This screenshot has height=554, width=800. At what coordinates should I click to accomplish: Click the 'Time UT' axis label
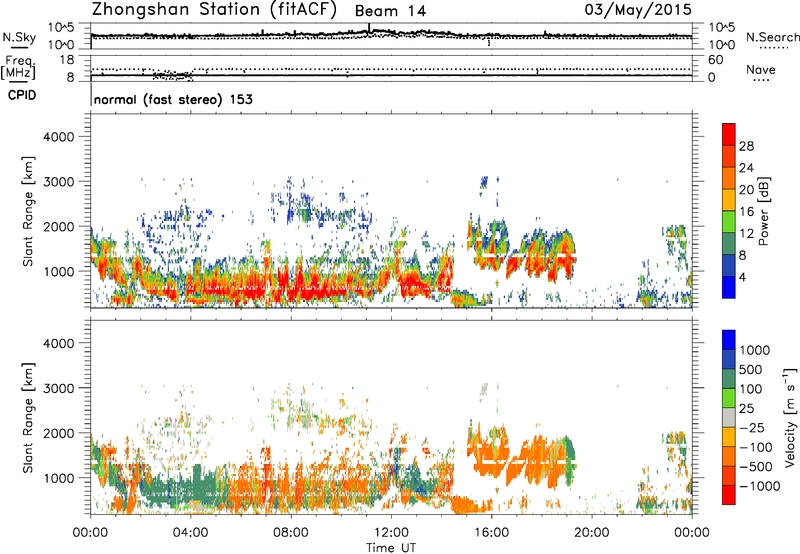(x=391, y=548)
